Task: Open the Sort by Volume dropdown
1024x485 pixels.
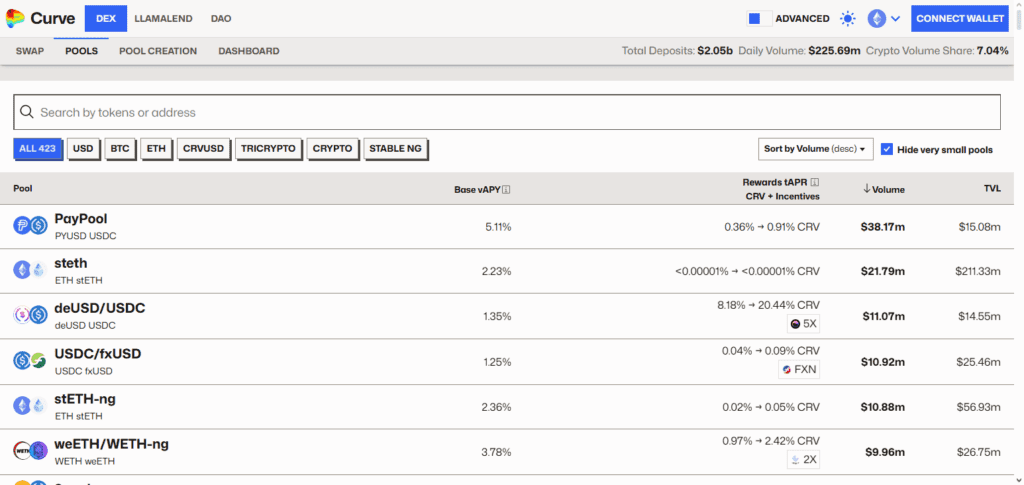Action: pos(816,149)
